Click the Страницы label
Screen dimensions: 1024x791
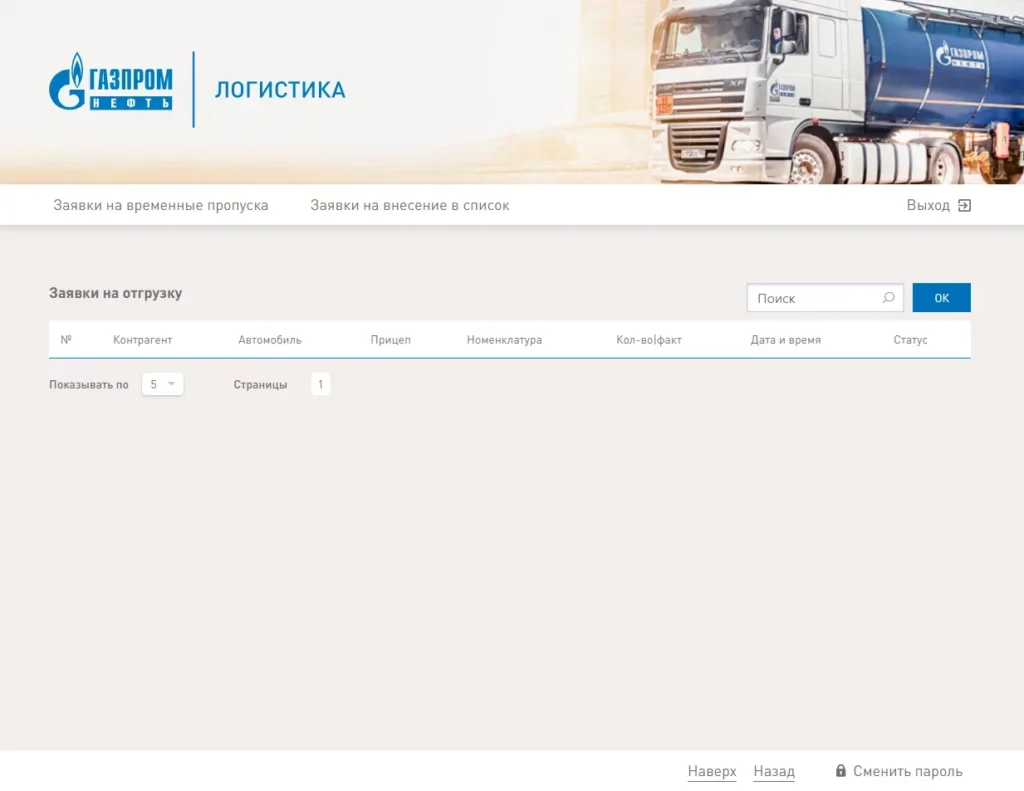pyautogui.click(x=260, y=385)
